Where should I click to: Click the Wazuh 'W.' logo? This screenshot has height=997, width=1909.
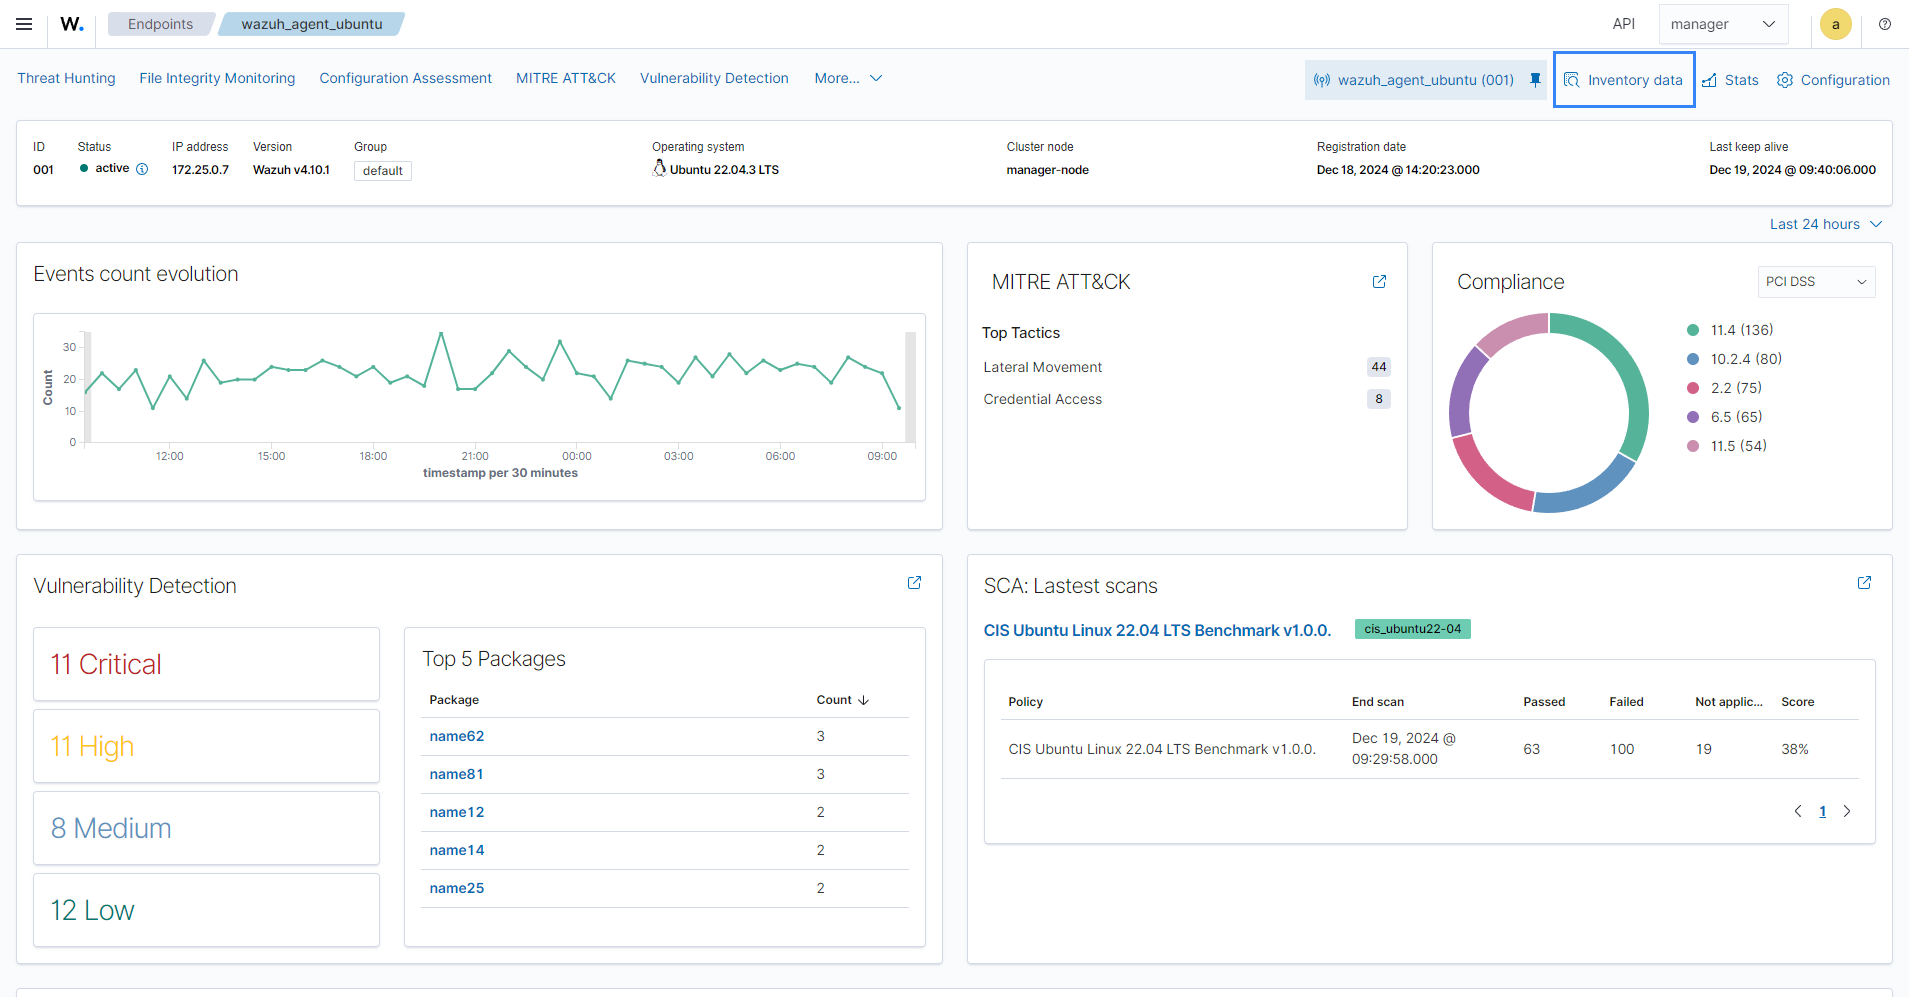pyautogui.click(x=72, y=24)
